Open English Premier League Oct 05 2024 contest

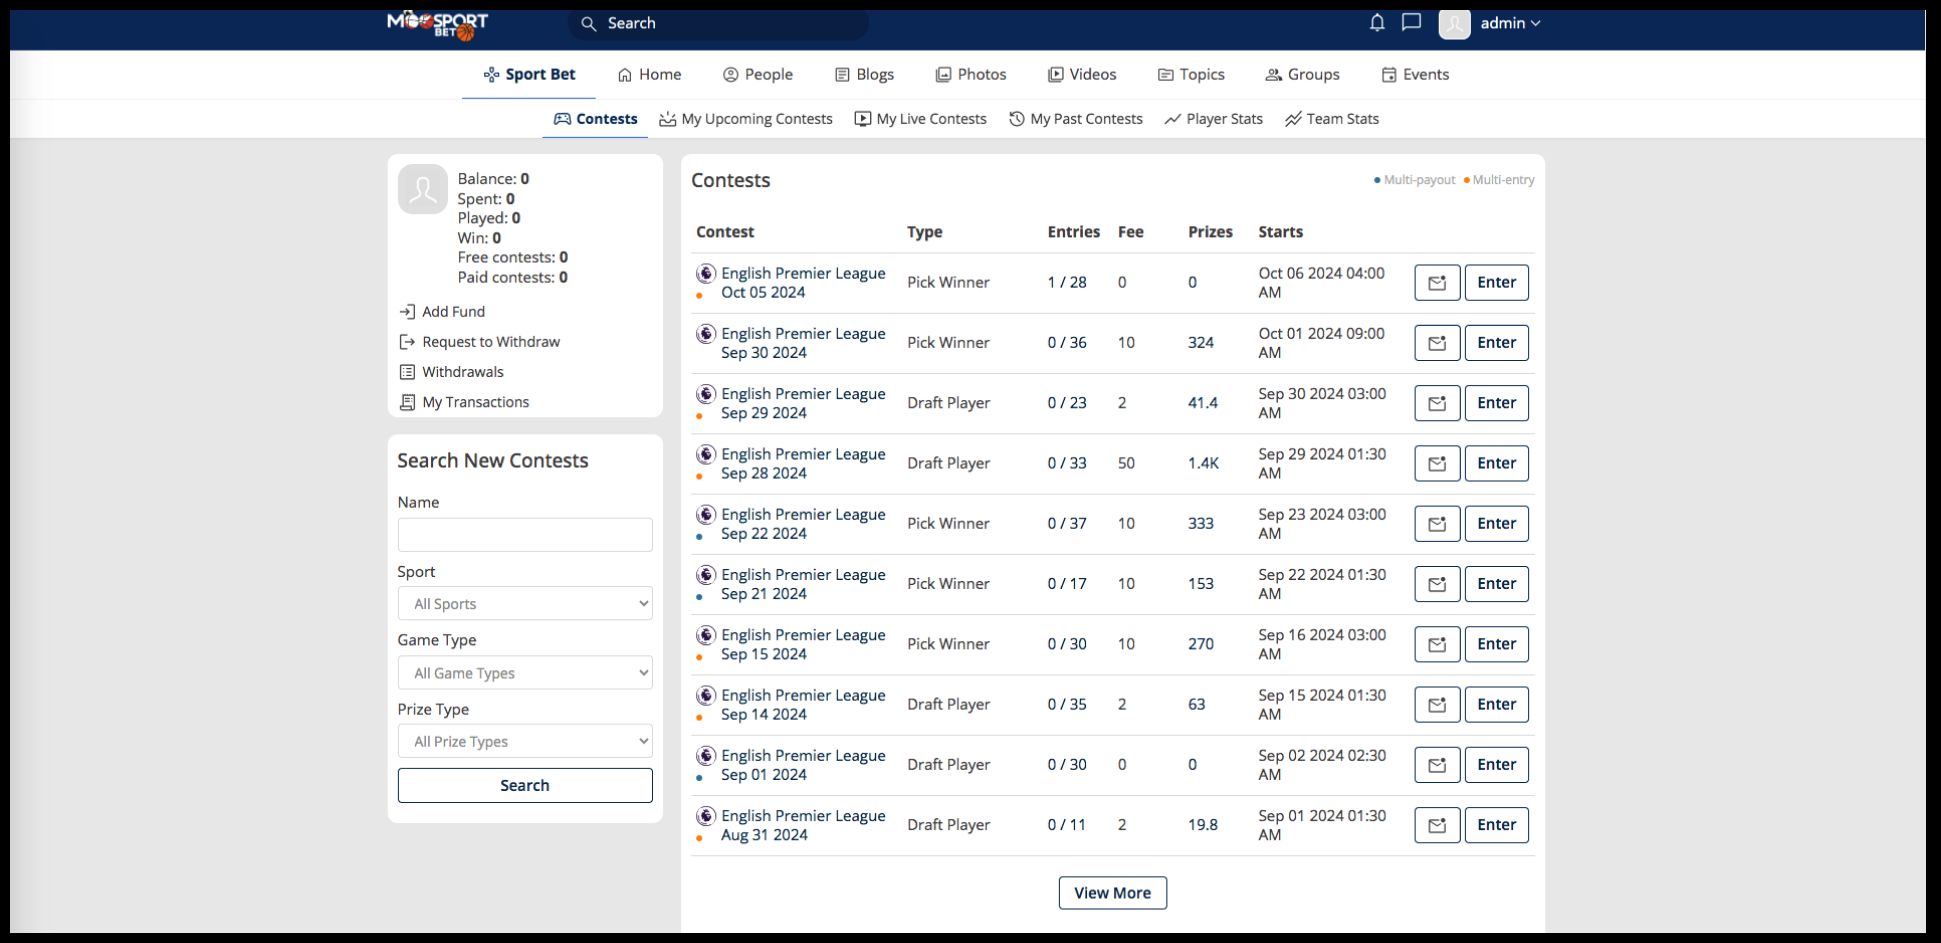(803, 283)
